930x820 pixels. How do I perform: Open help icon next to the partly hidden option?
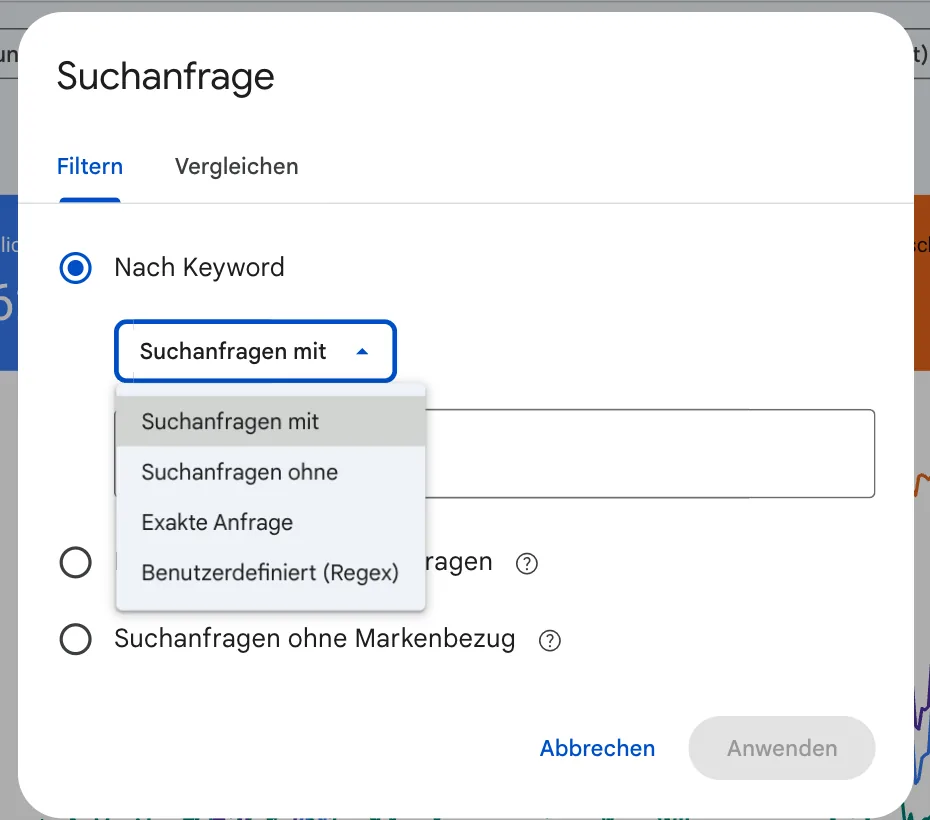tap(527, 563)
